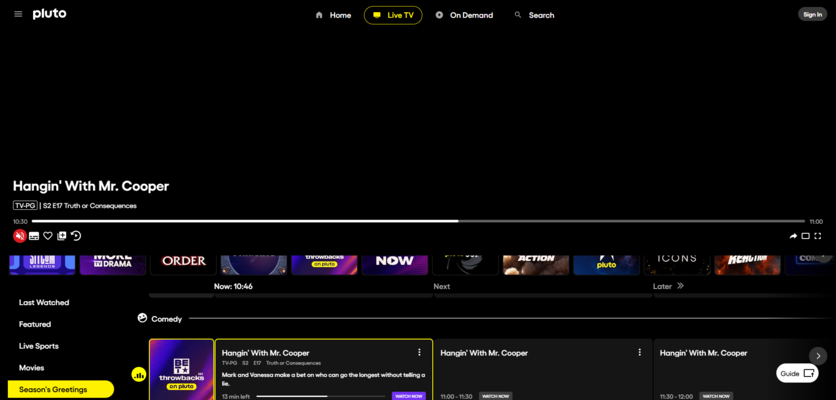The width and height of the screenshot is (836, 400).
Task: Favorite this channel with the heart icon
Action: (48, 236)
